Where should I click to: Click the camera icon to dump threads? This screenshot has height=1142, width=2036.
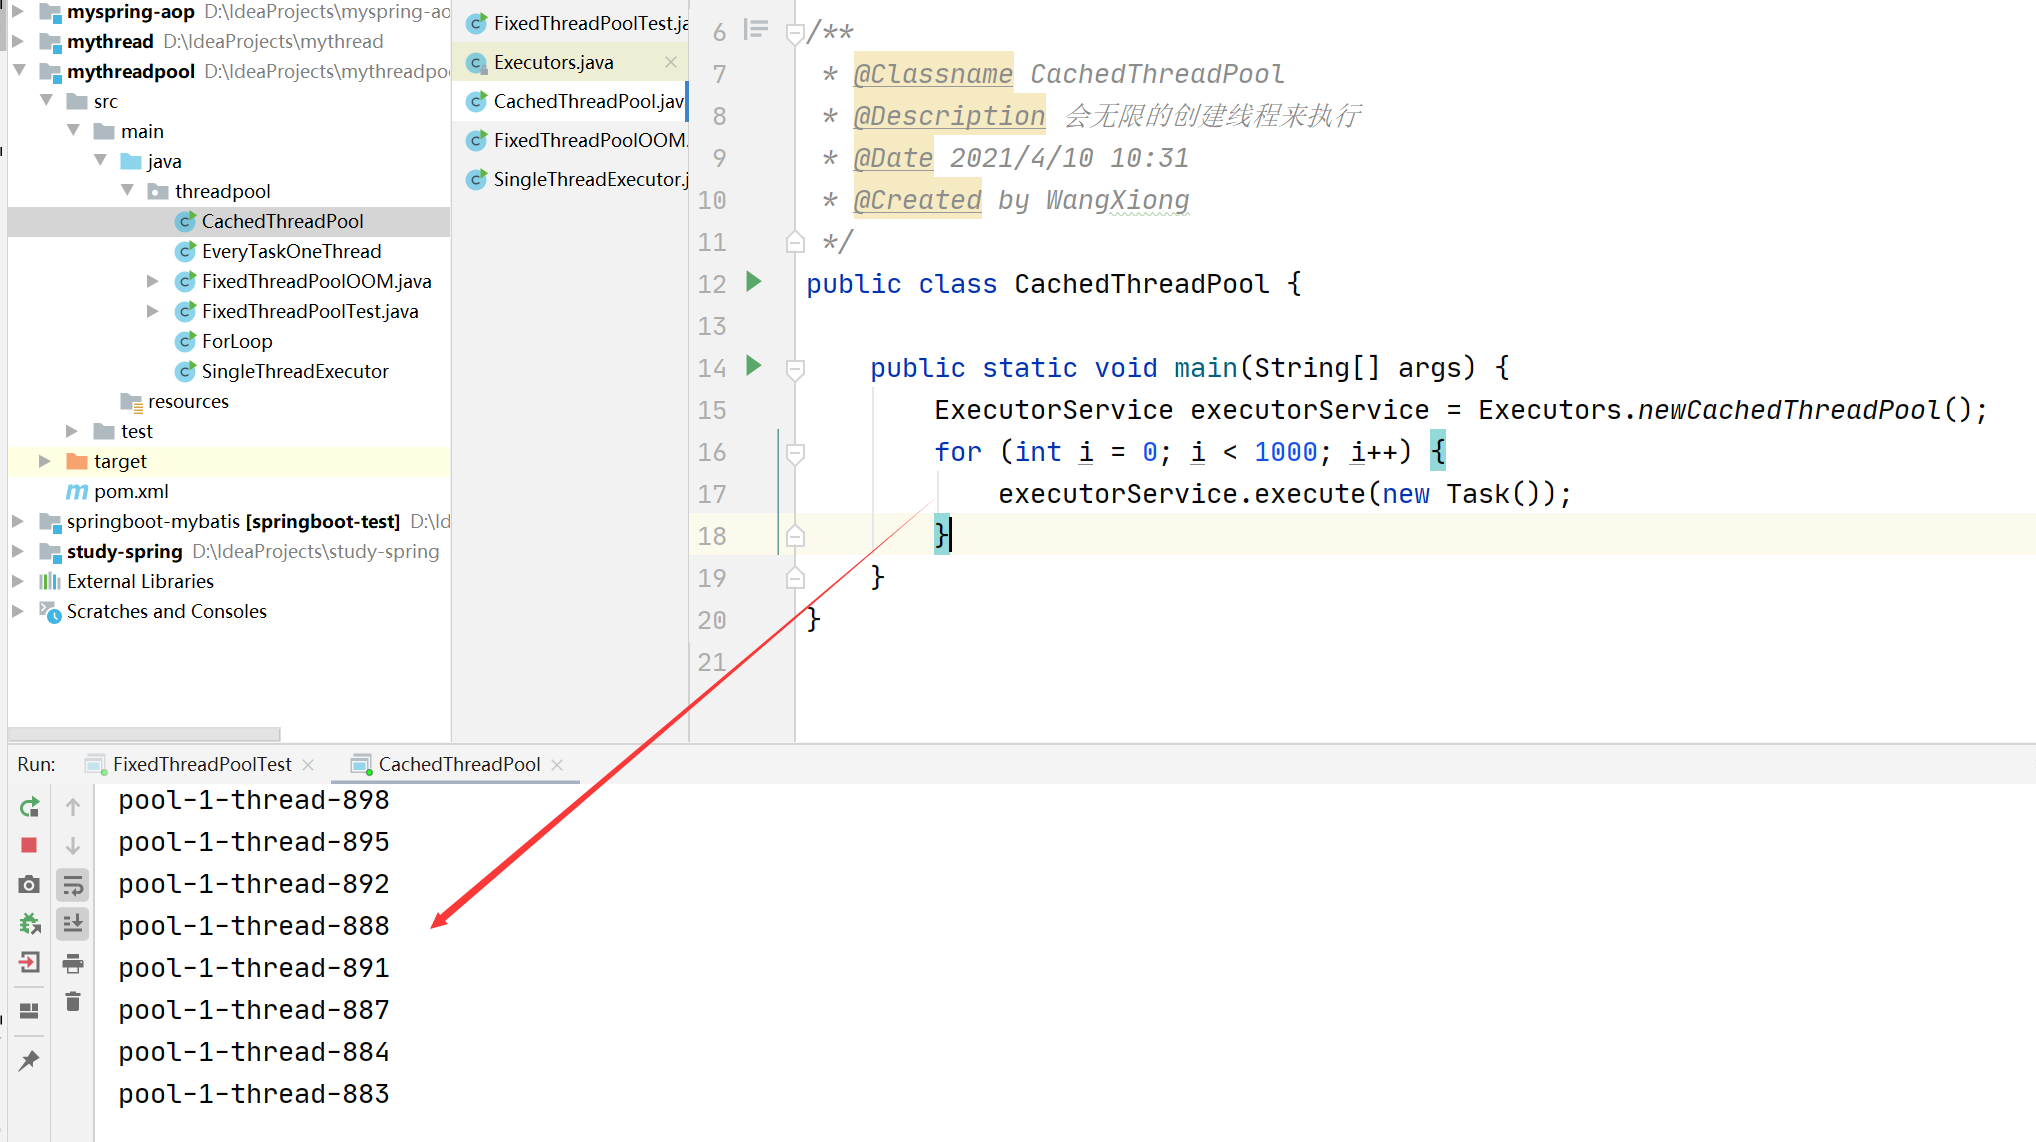point(29,885)
